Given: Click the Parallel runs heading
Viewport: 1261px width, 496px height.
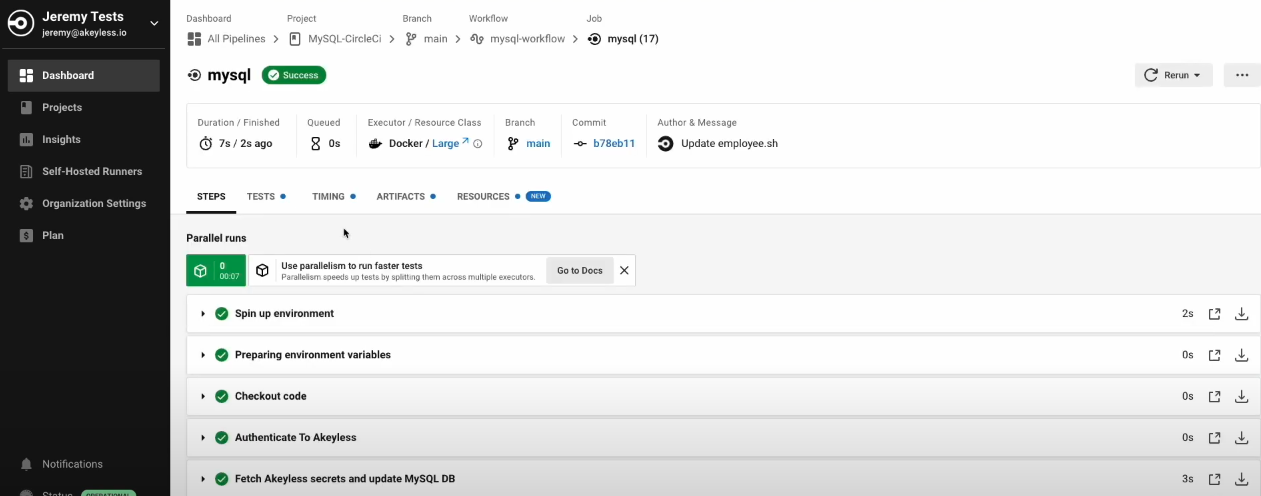Looking at the screenshot, I should point(216,238).
